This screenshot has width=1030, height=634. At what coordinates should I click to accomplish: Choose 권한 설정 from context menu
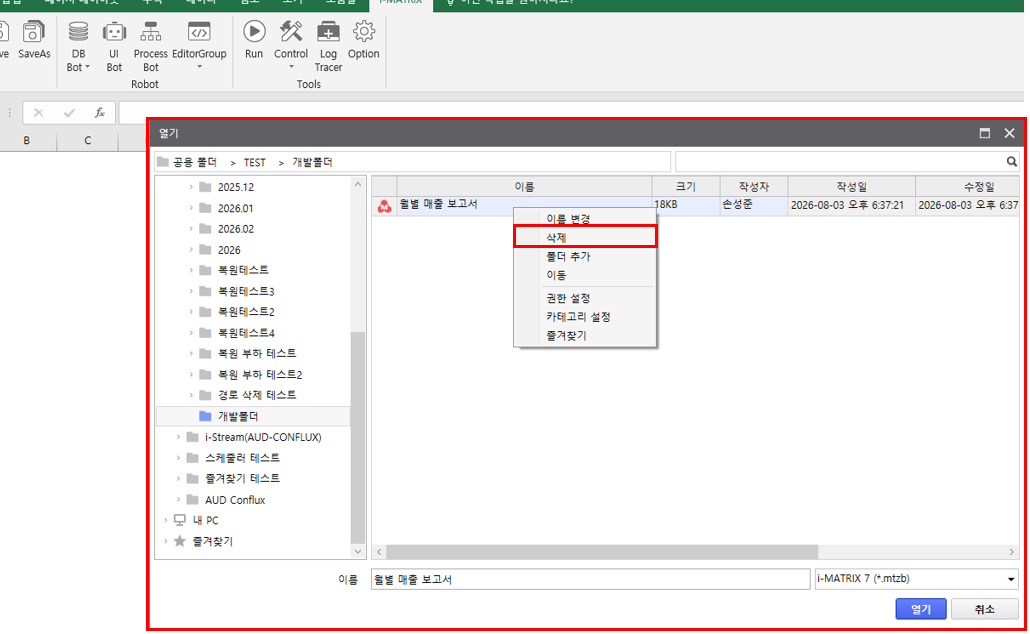coord(585,298)
